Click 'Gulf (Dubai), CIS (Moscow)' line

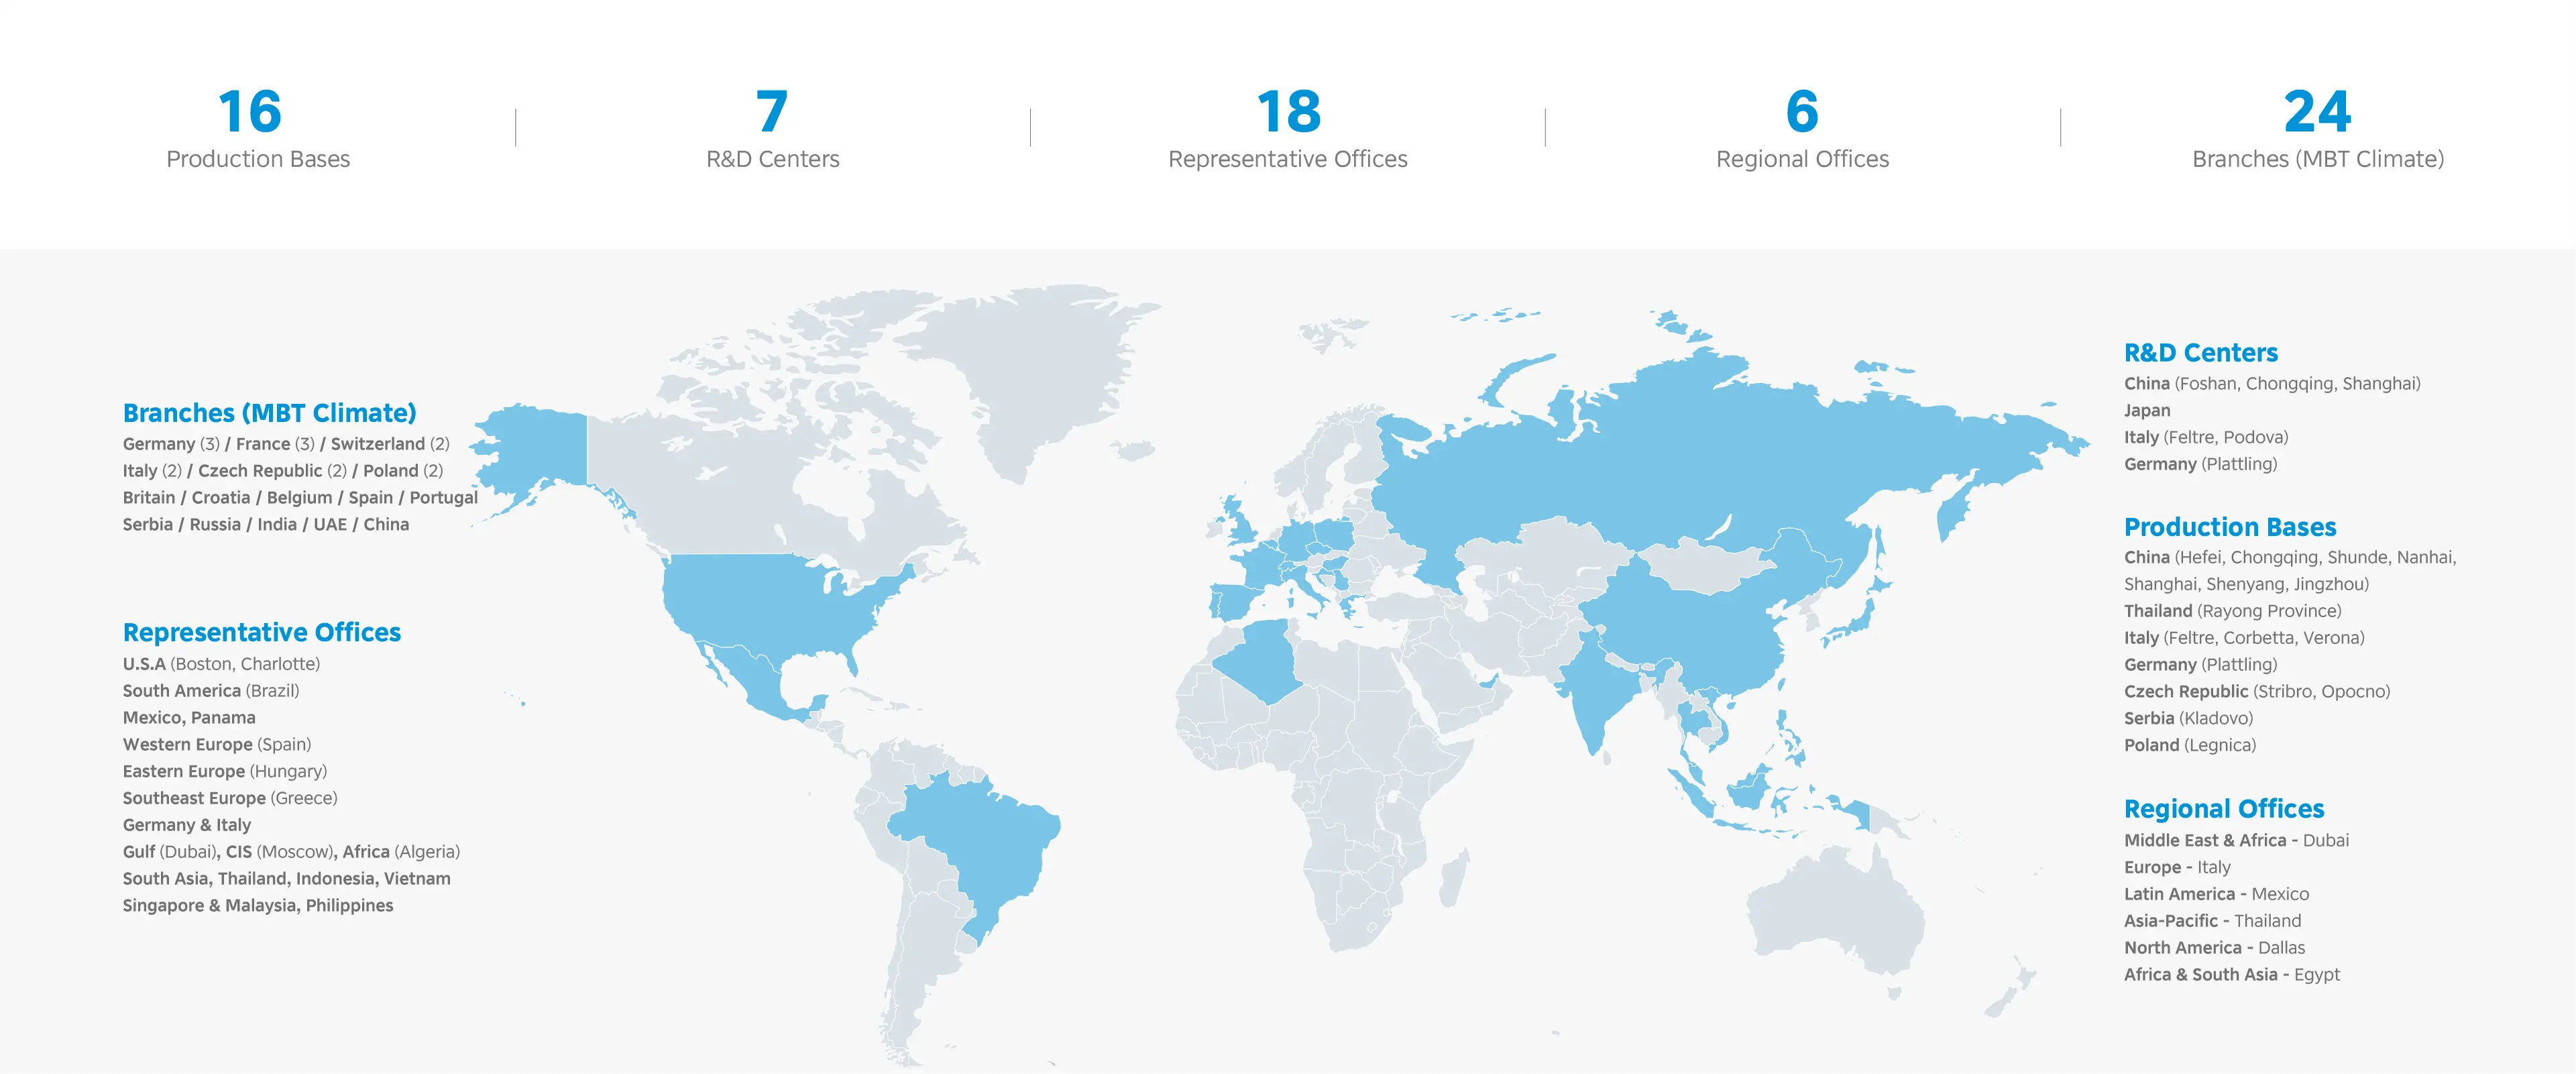(x=291, y=852)
